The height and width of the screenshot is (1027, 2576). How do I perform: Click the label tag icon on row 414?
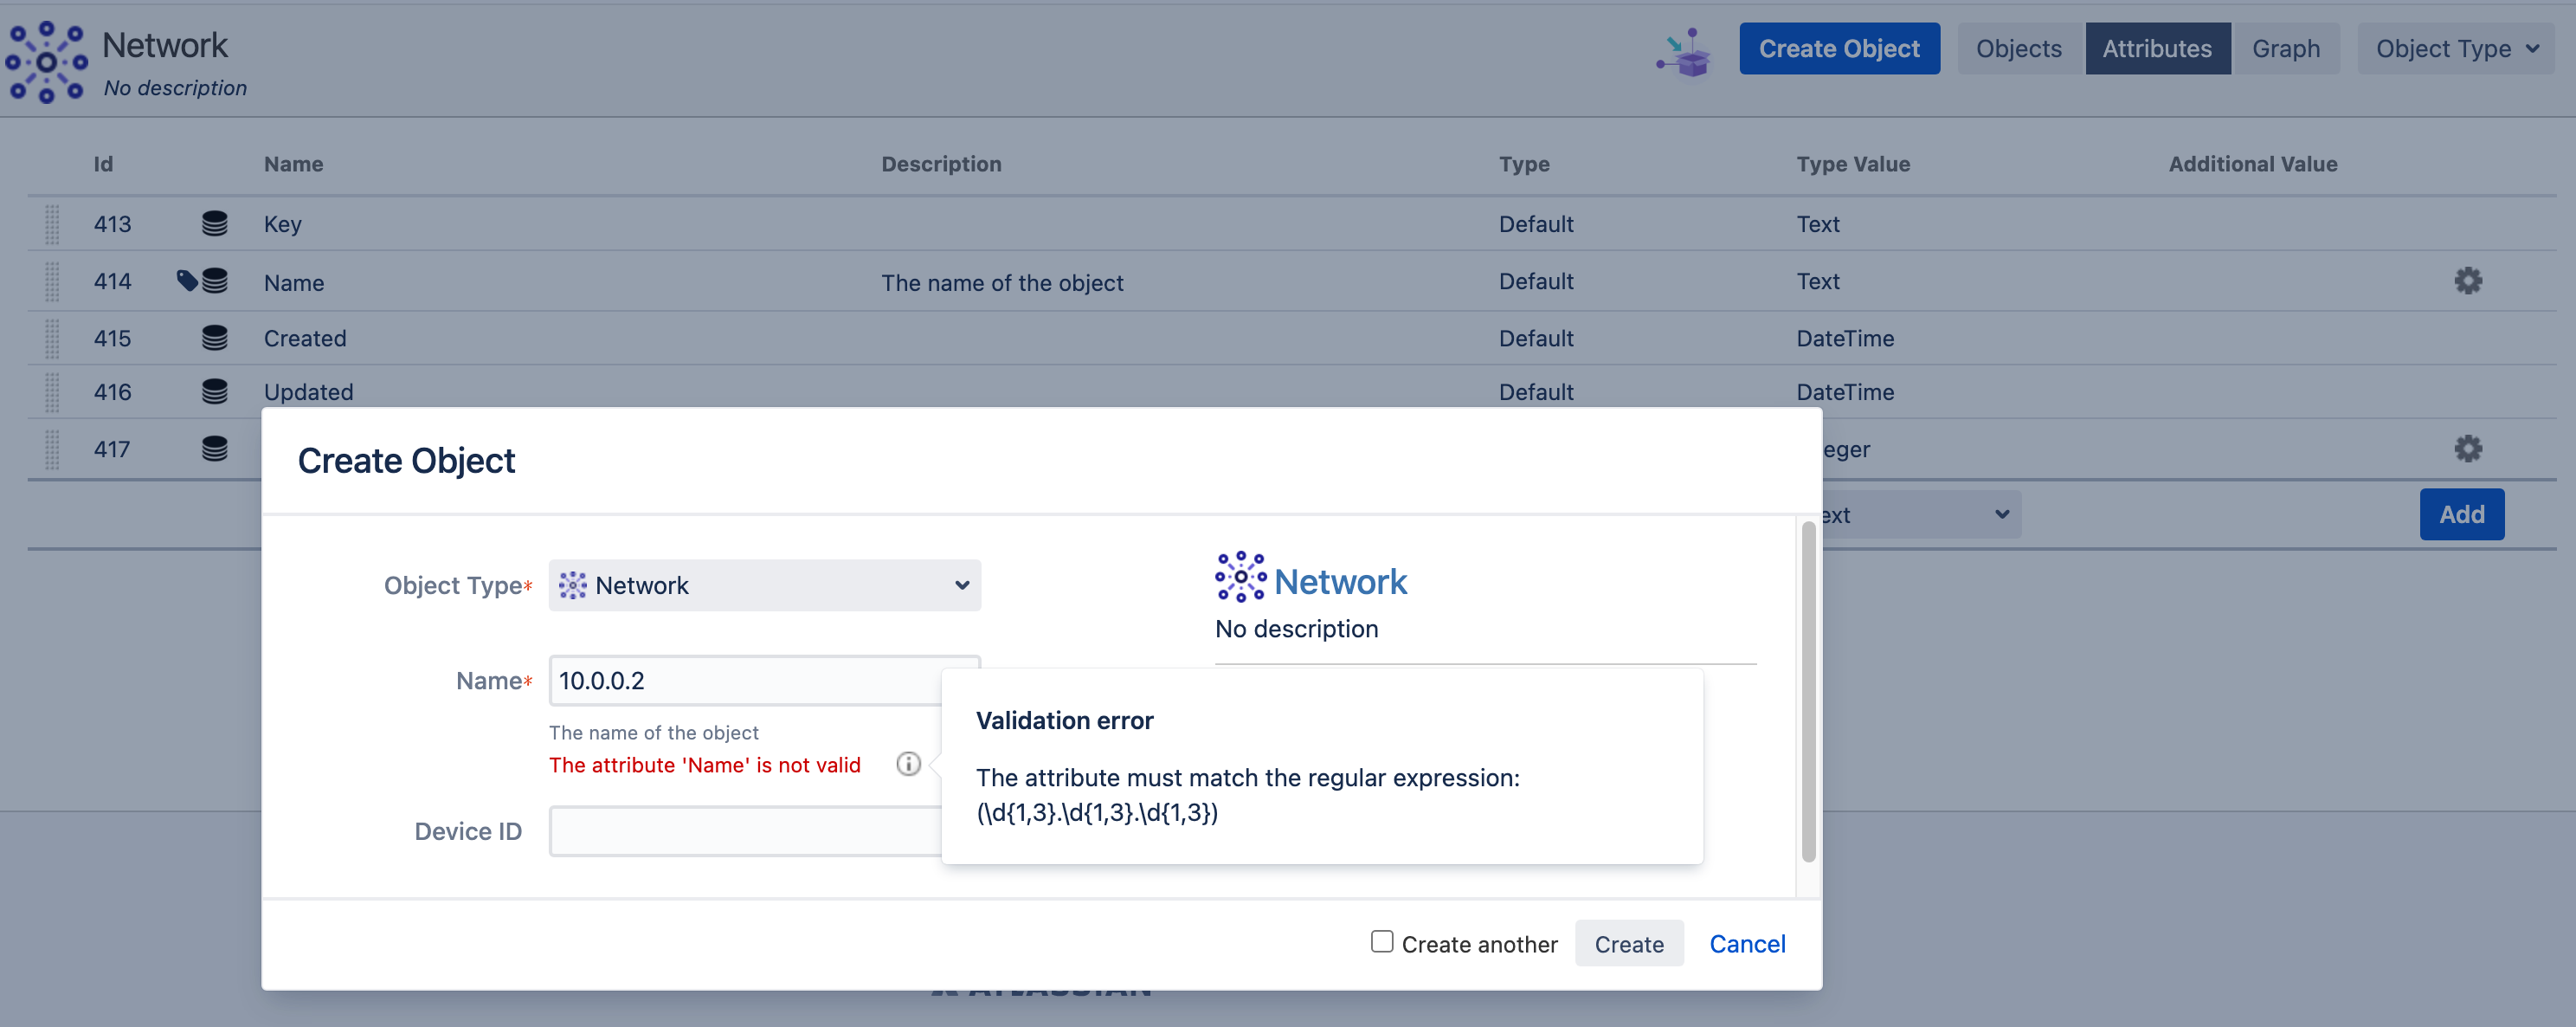186,280
